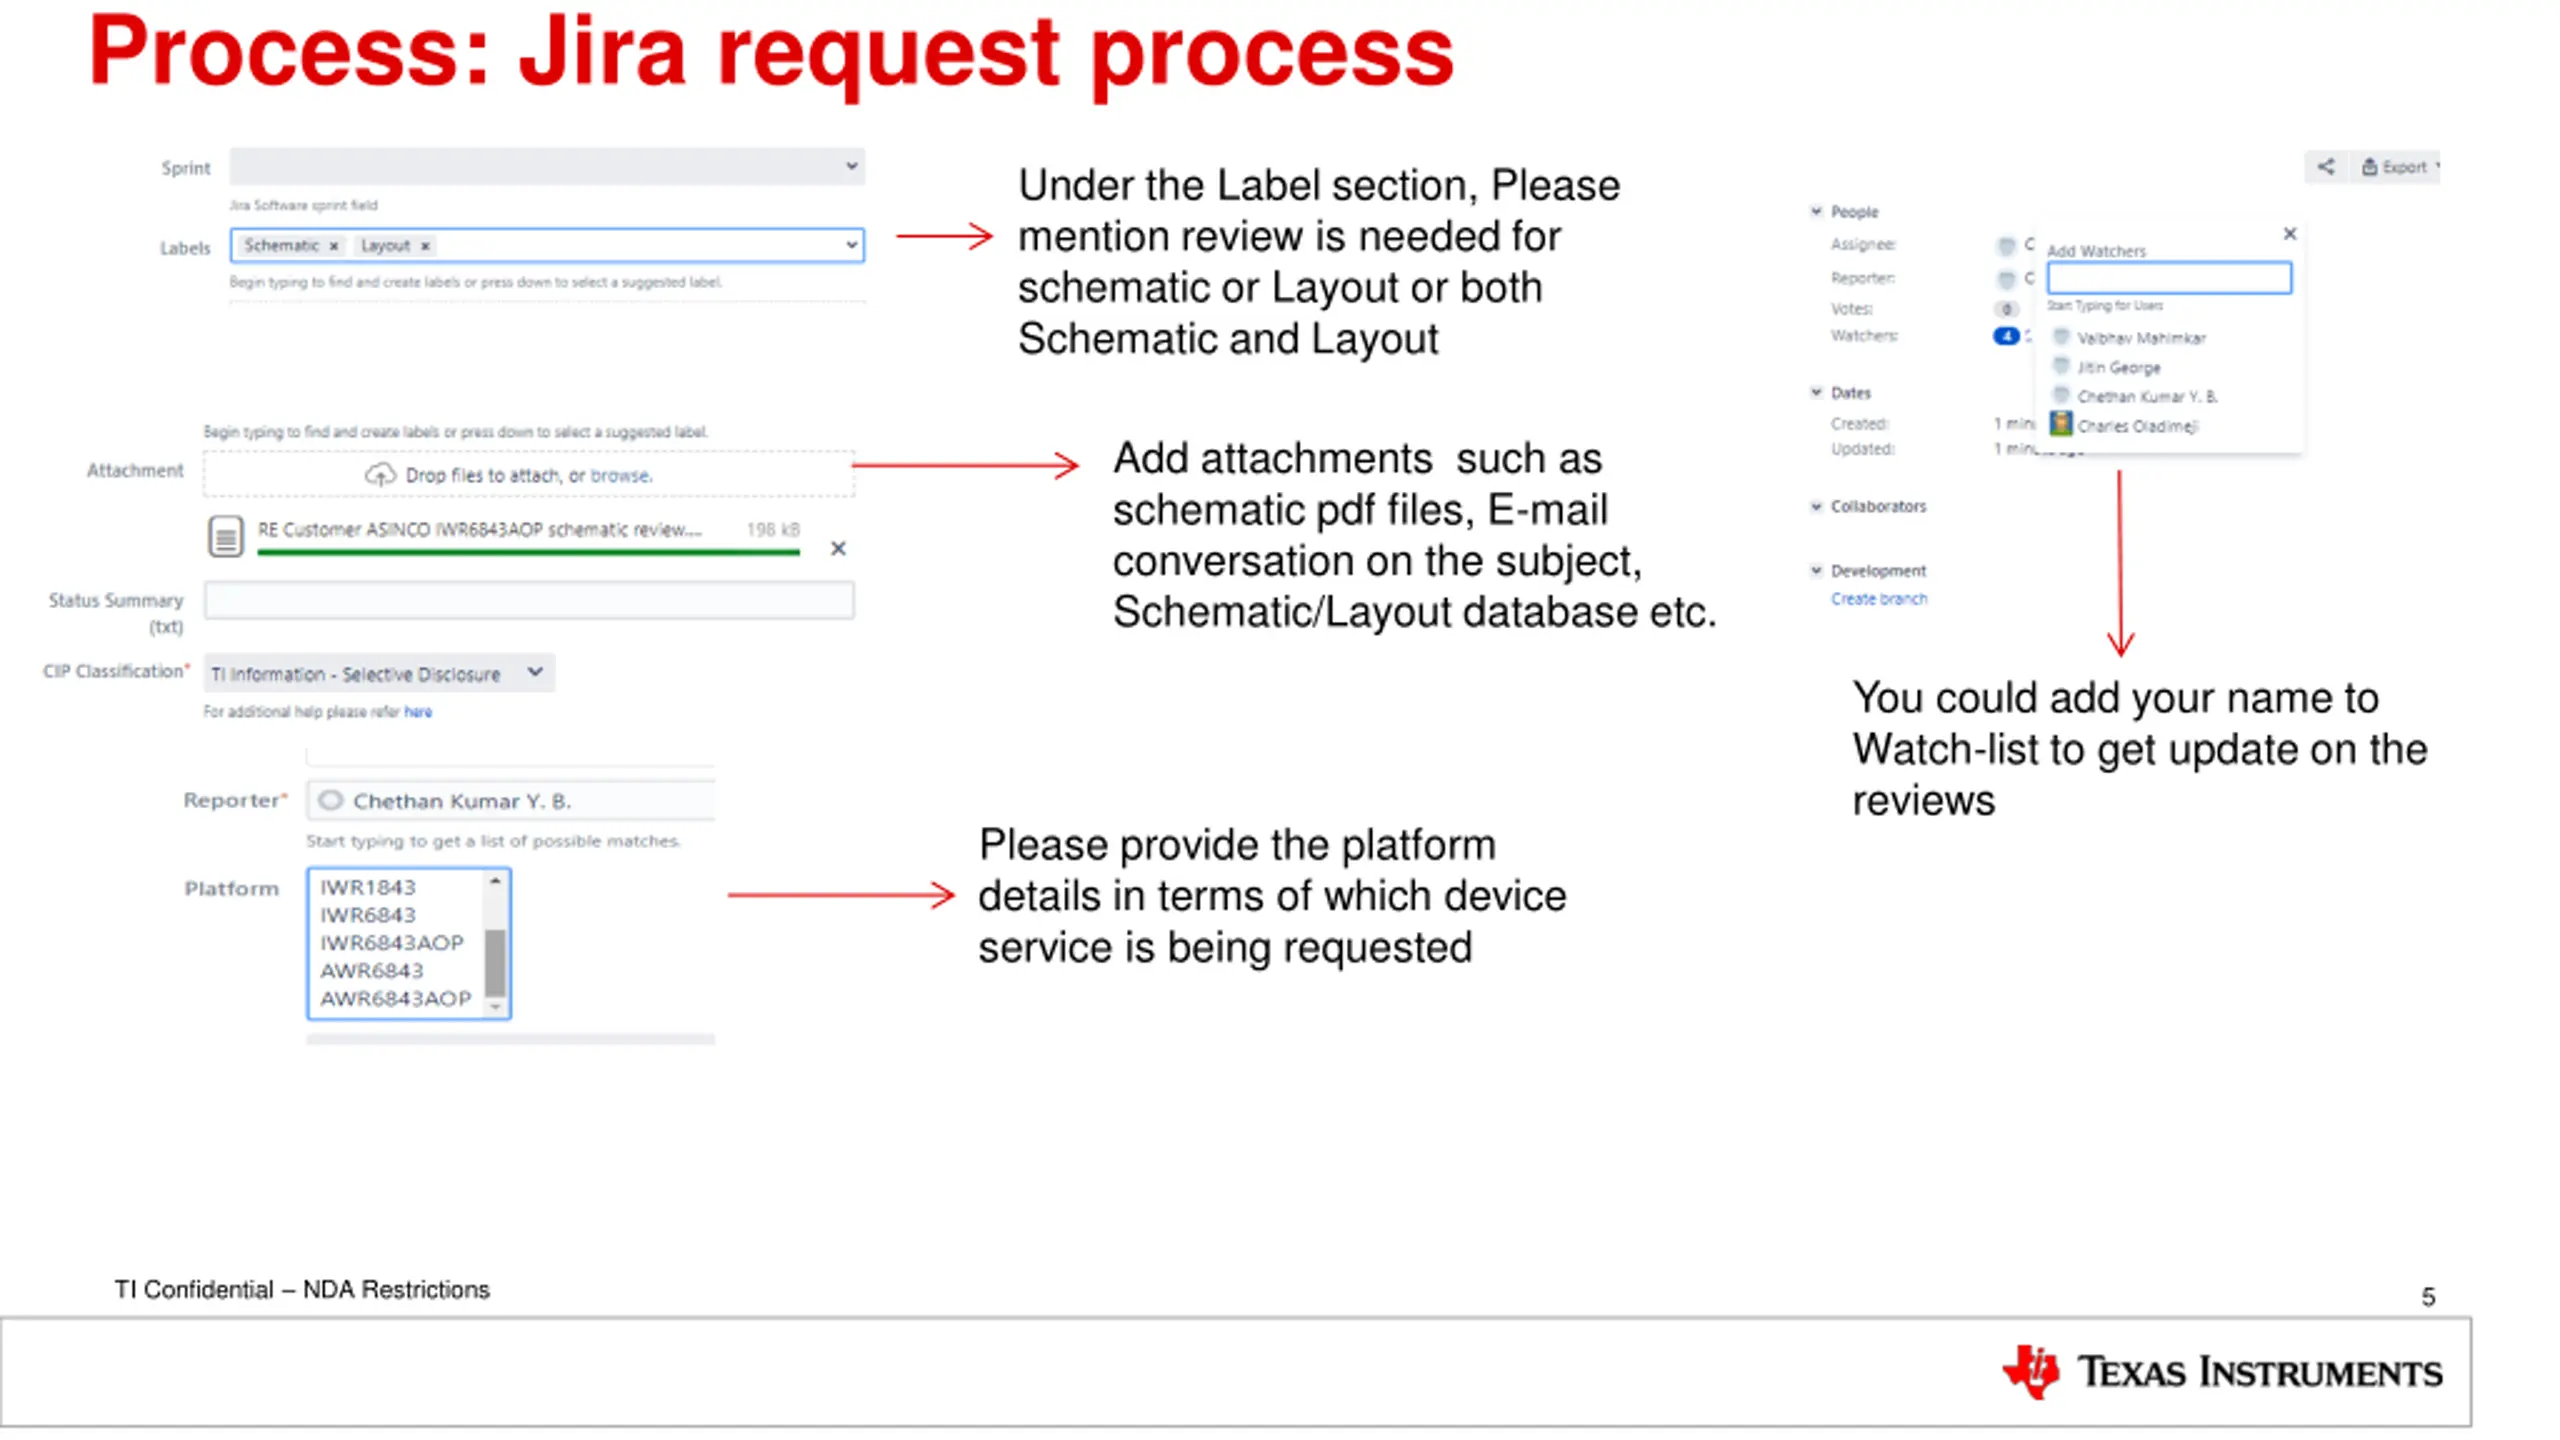This screenshot has height=1440, width=2560.
Task: Collapse the People section
Action: (x=1816, y=211)
